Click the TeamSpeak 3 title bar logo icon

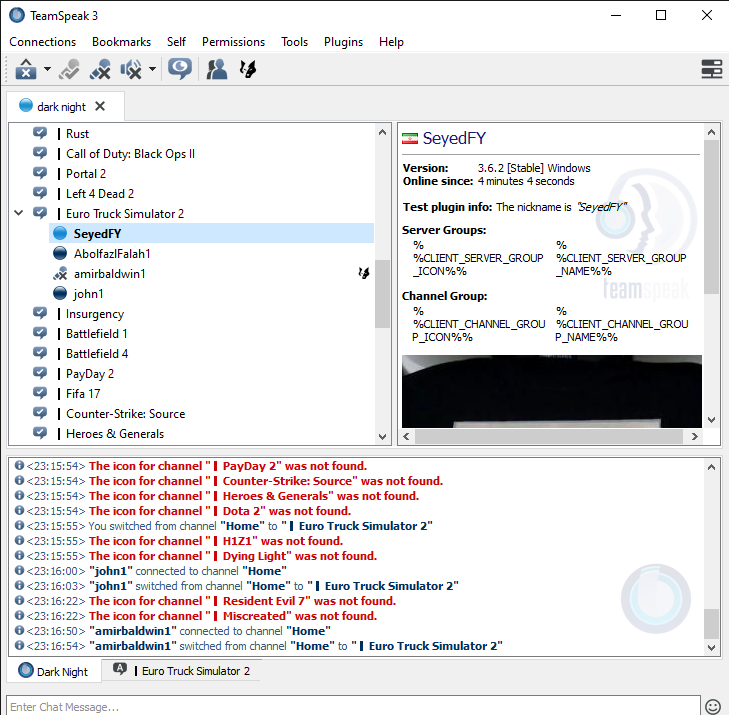(17, 15)
